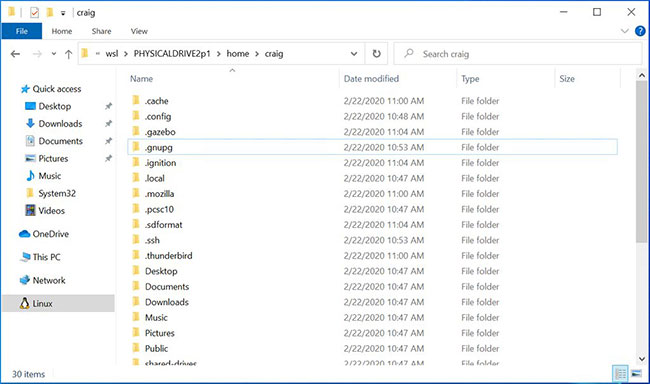Select the .config folder icon
Image resolution: width=650 pixels, height=384 pixels.
coord(136,116)
